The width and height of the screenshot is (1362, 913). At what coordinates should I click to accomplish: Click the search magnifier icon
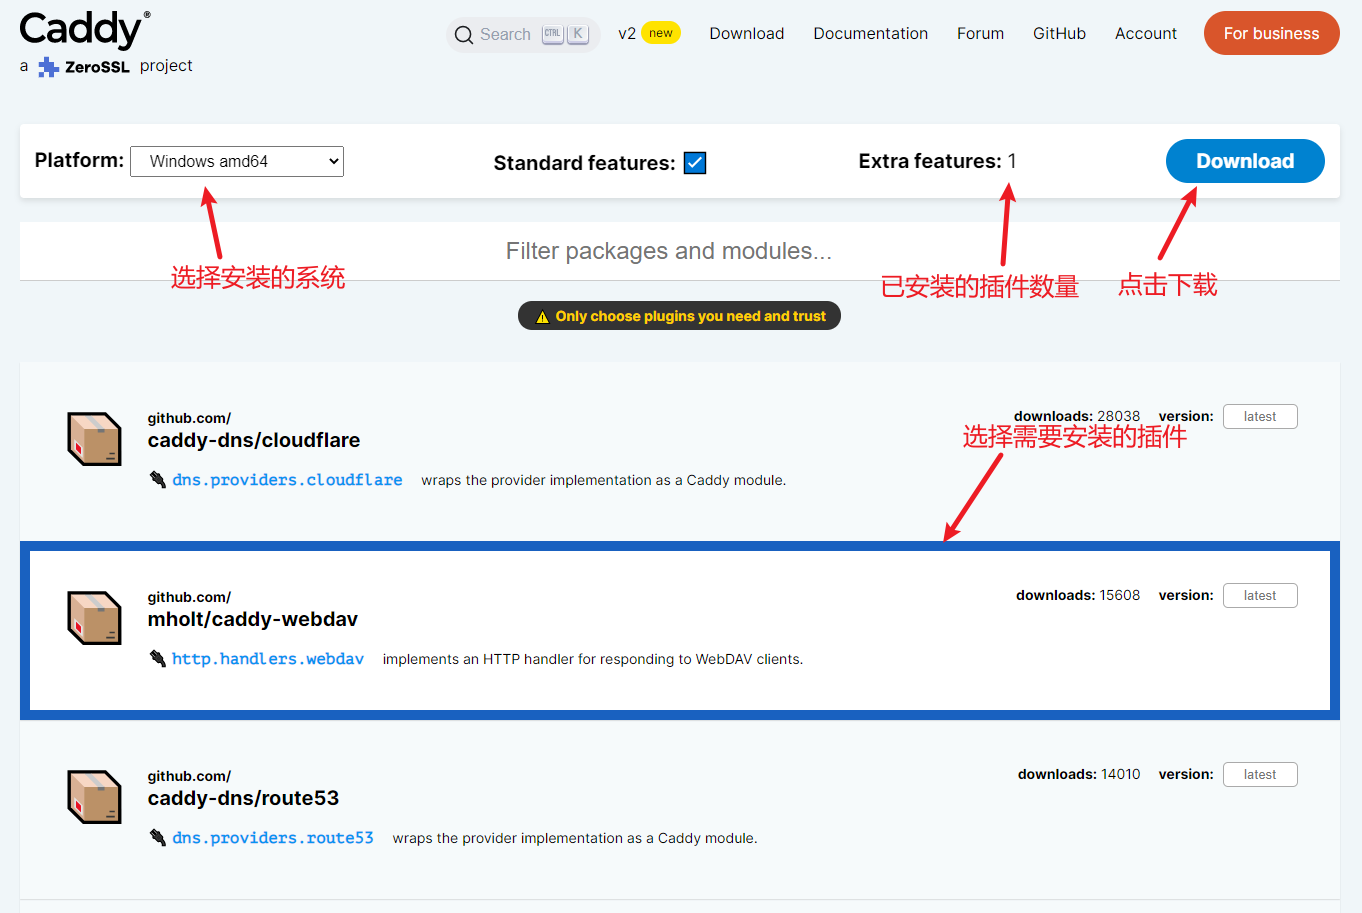click(463, 35)
